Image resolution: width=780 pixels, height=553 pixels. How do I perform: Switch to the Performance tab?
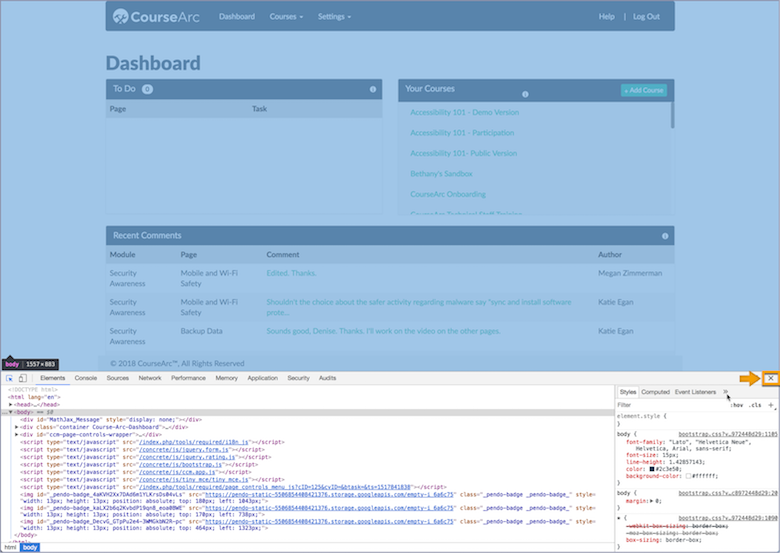[188, 378]
